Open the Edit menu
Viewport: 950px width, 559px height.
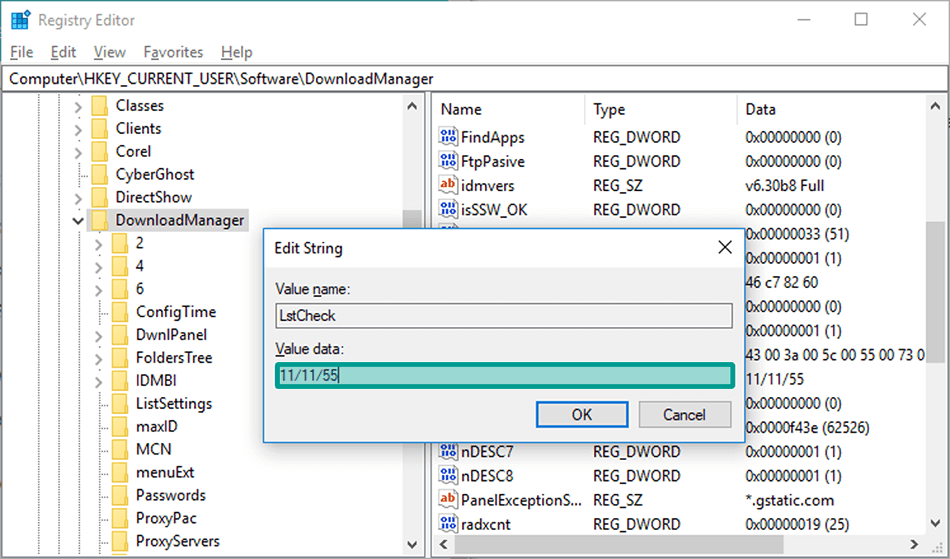click(x=63, y=53)
